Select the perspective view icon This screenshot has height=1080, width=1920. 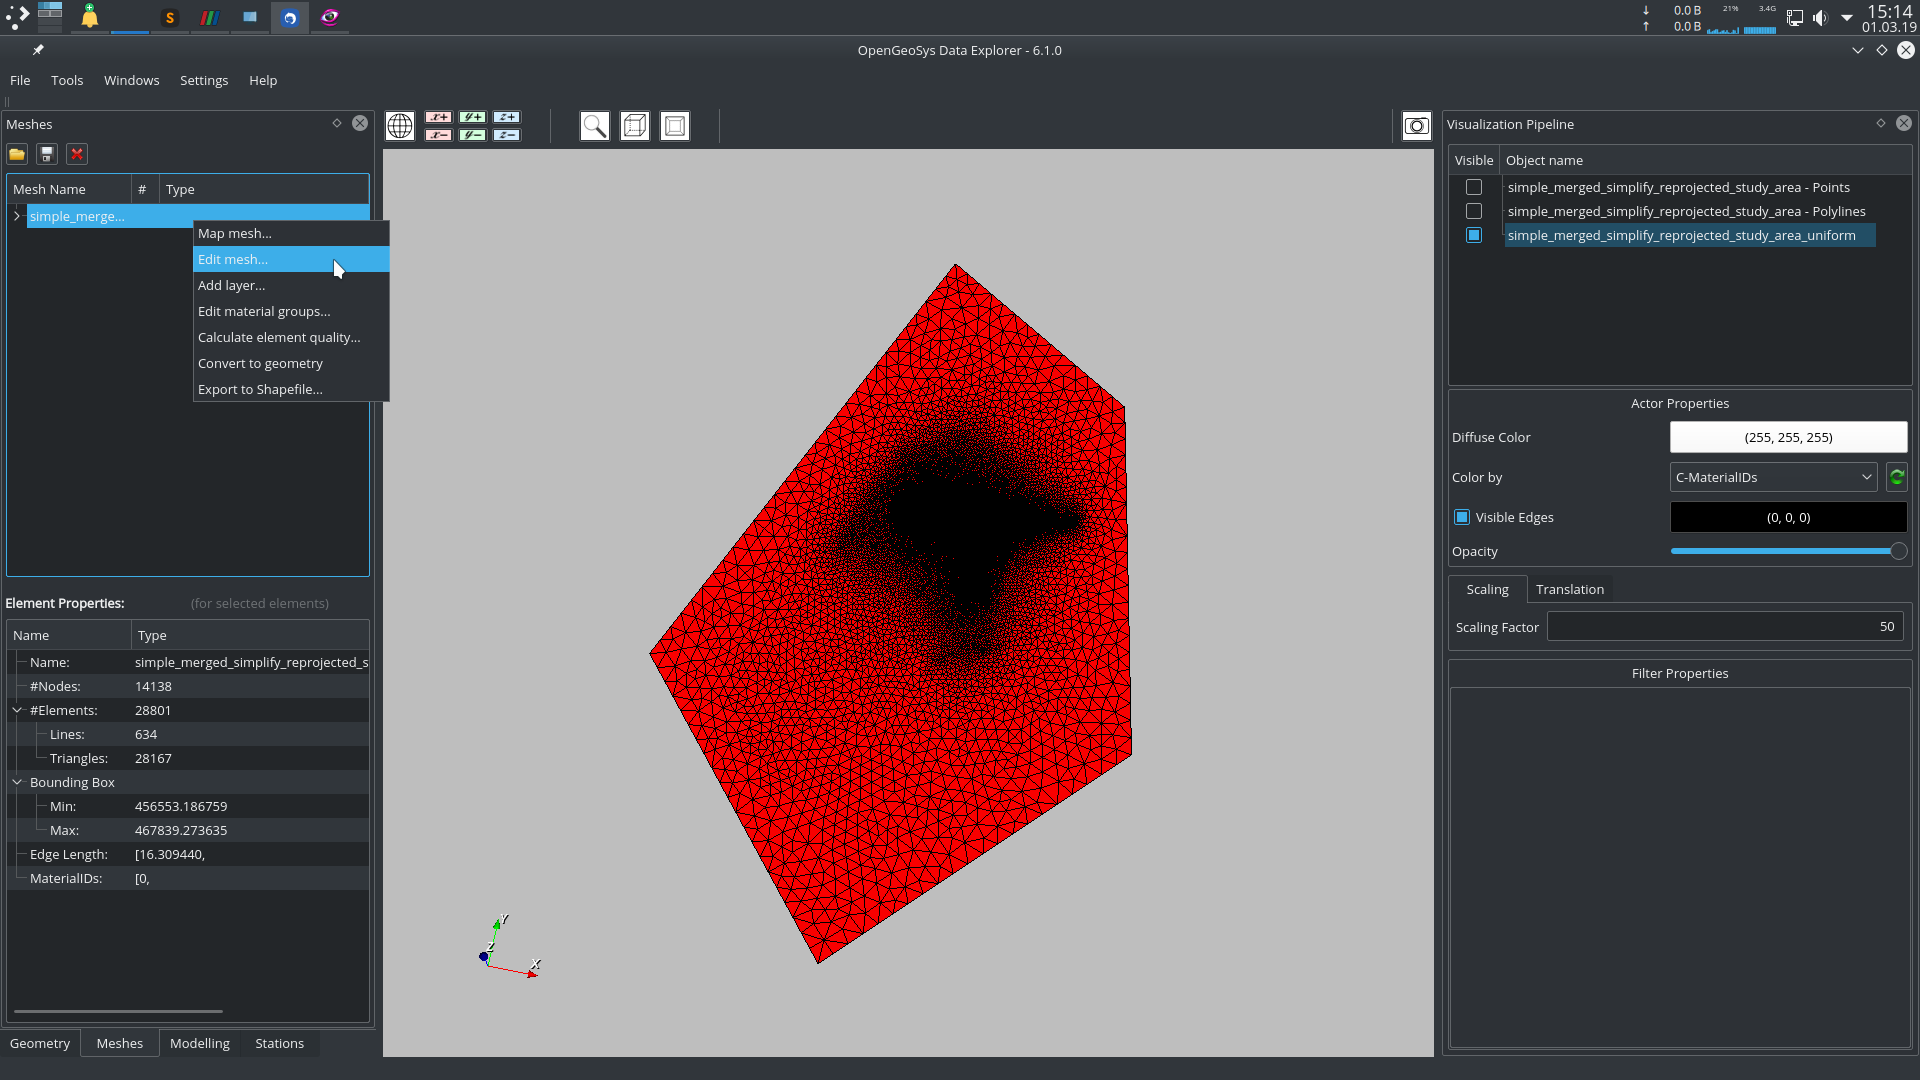tap(634, 127)
